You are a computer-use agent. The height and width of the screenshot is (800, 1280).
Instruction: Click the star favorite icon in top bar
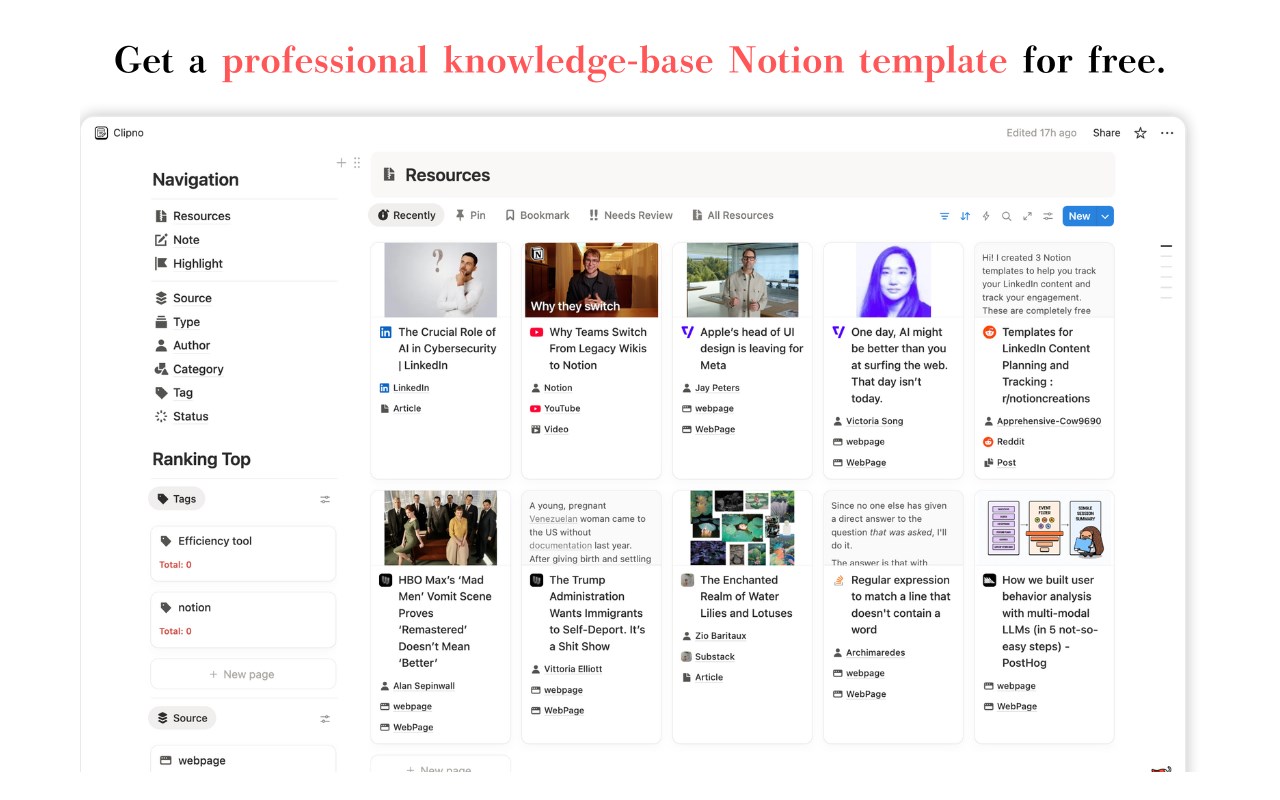pos(1140,133)
